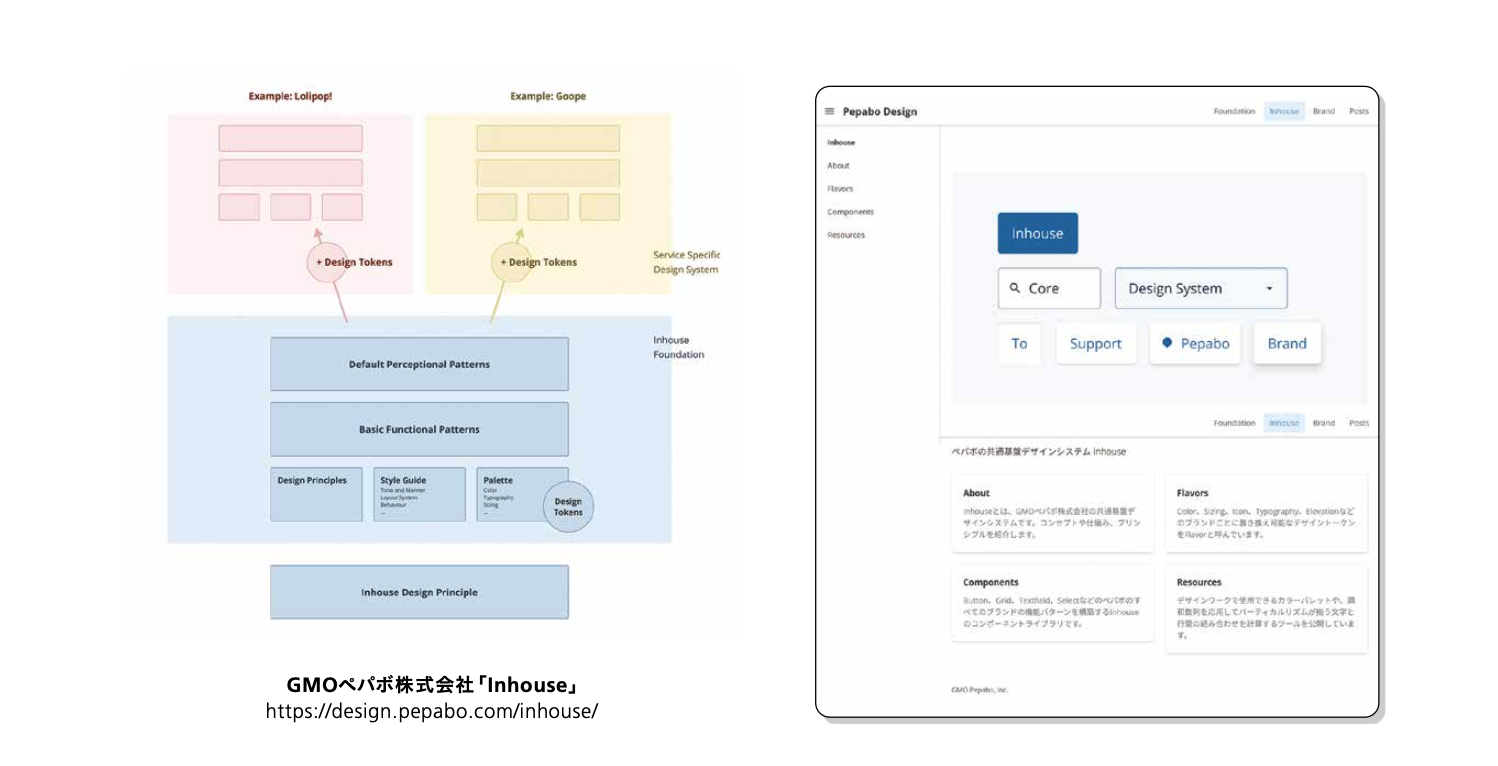Select Inhouse in lower navigation bar
Screen dimensions: 1498x766
click(x=1284, y=423)
